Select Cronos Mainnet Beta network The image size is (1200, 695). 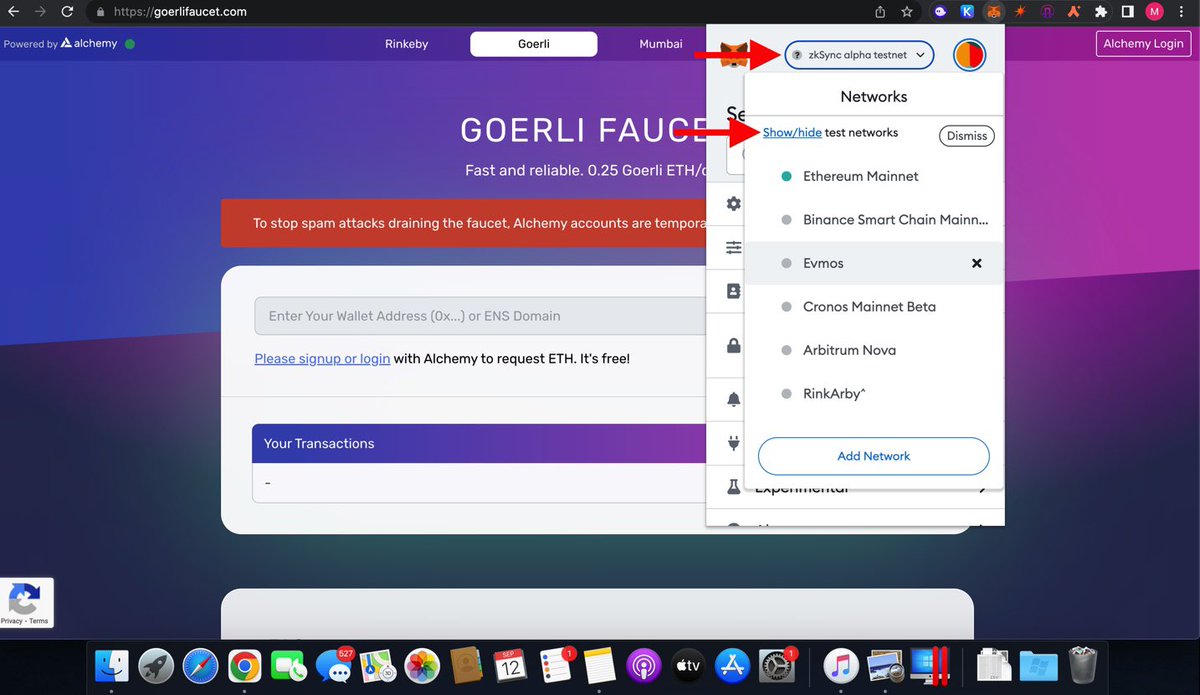click(874, 307)
